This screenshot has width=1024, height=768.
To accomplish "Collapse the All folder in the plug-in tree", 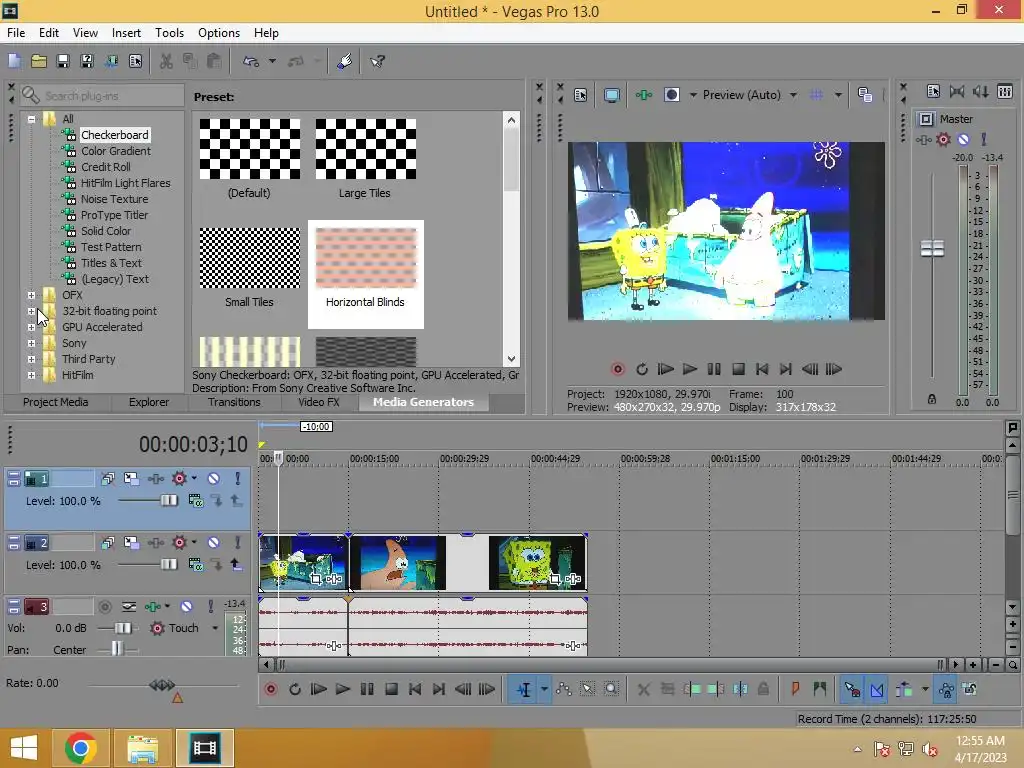I will point(31,119).
